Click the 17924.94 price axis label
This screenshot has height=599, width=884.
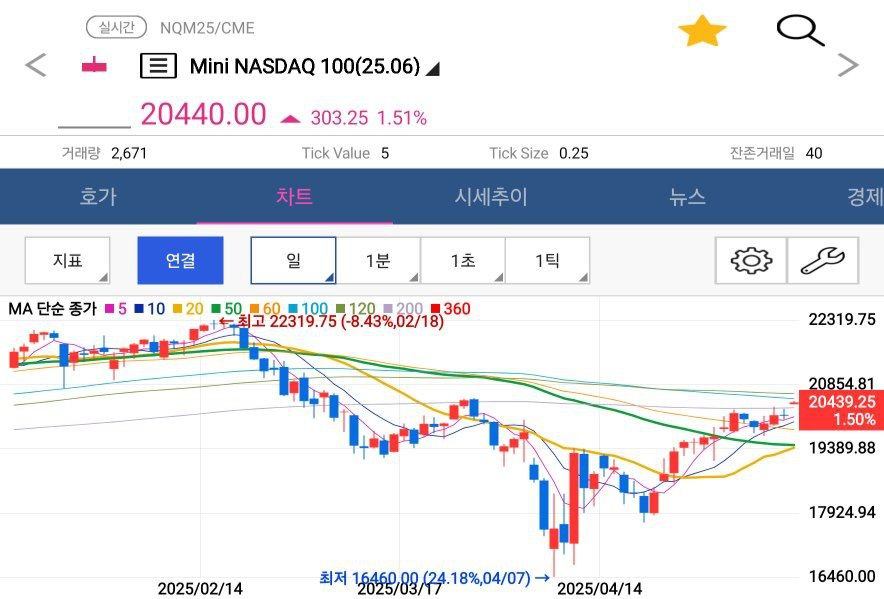[842, 513]
